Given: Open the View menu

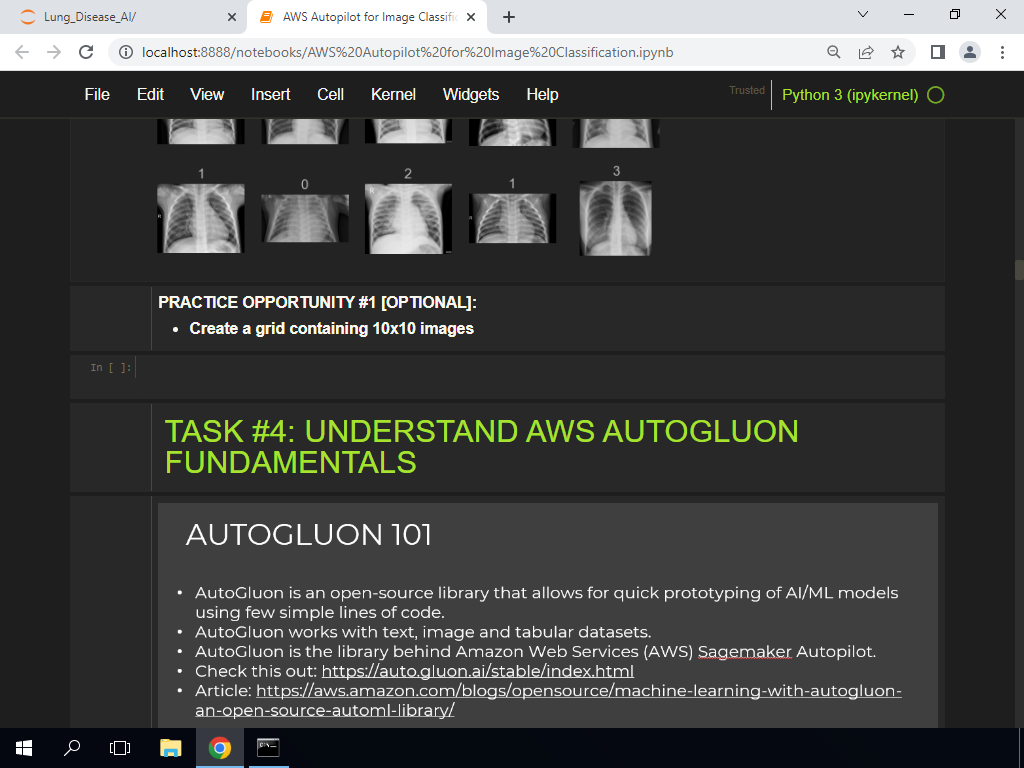Looking at the screenshot, I should pos(207,95).
